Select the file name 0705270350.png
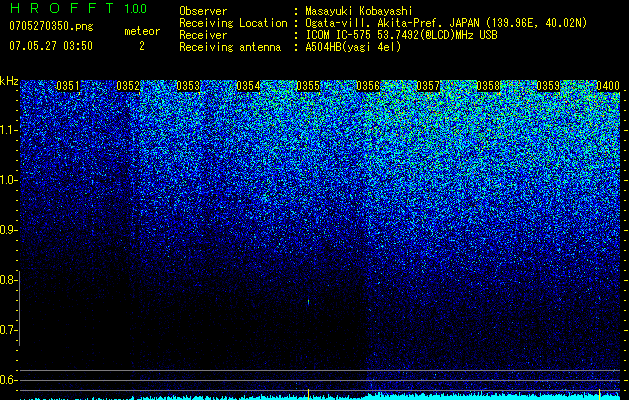629x400 pixels. 51,26
